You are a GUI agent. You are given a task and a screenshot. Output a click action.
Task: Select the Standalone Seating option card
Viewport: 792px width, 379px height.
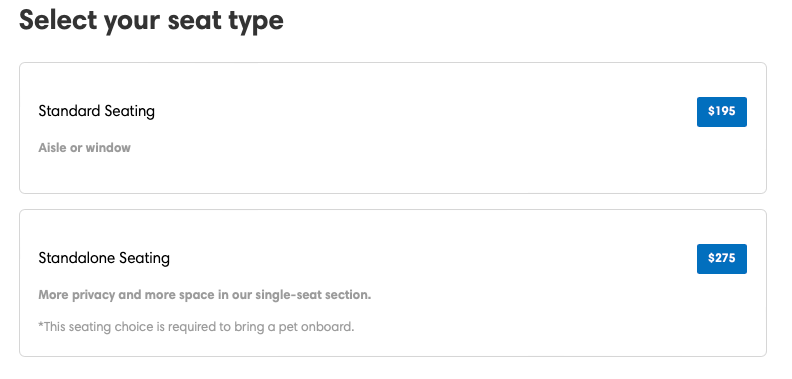point(393,283)
